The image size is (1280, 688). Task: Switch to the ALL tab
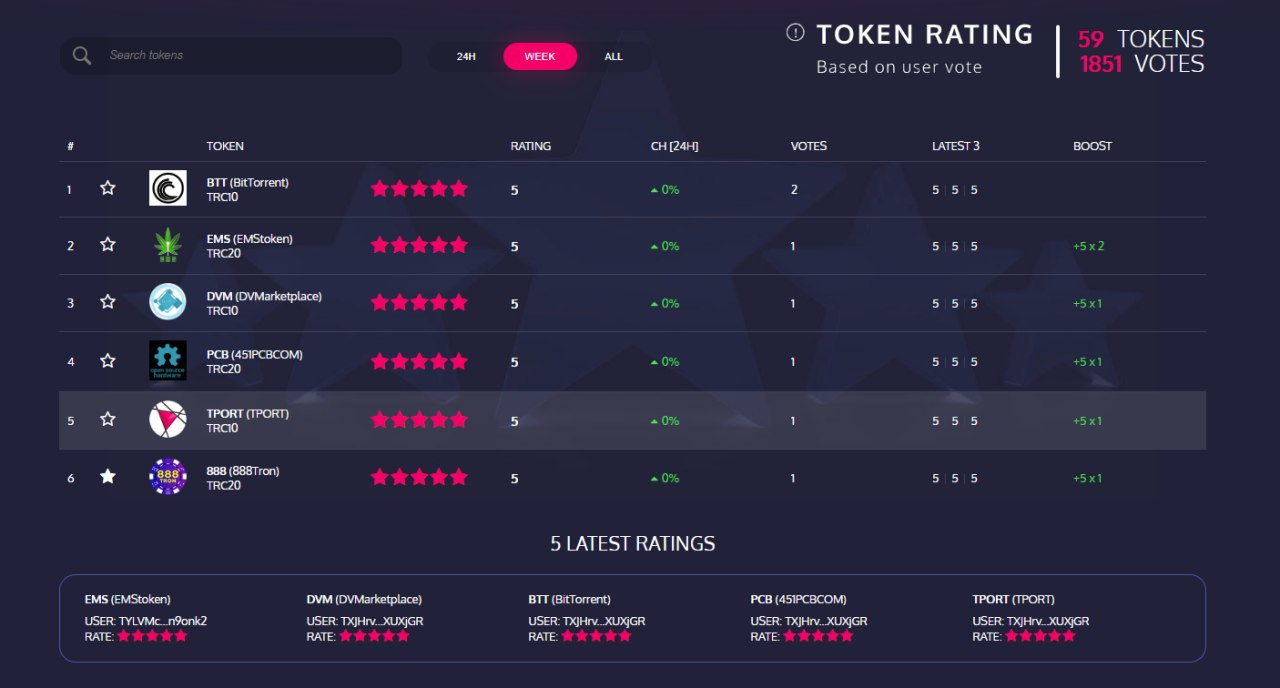tap(614, 57)
